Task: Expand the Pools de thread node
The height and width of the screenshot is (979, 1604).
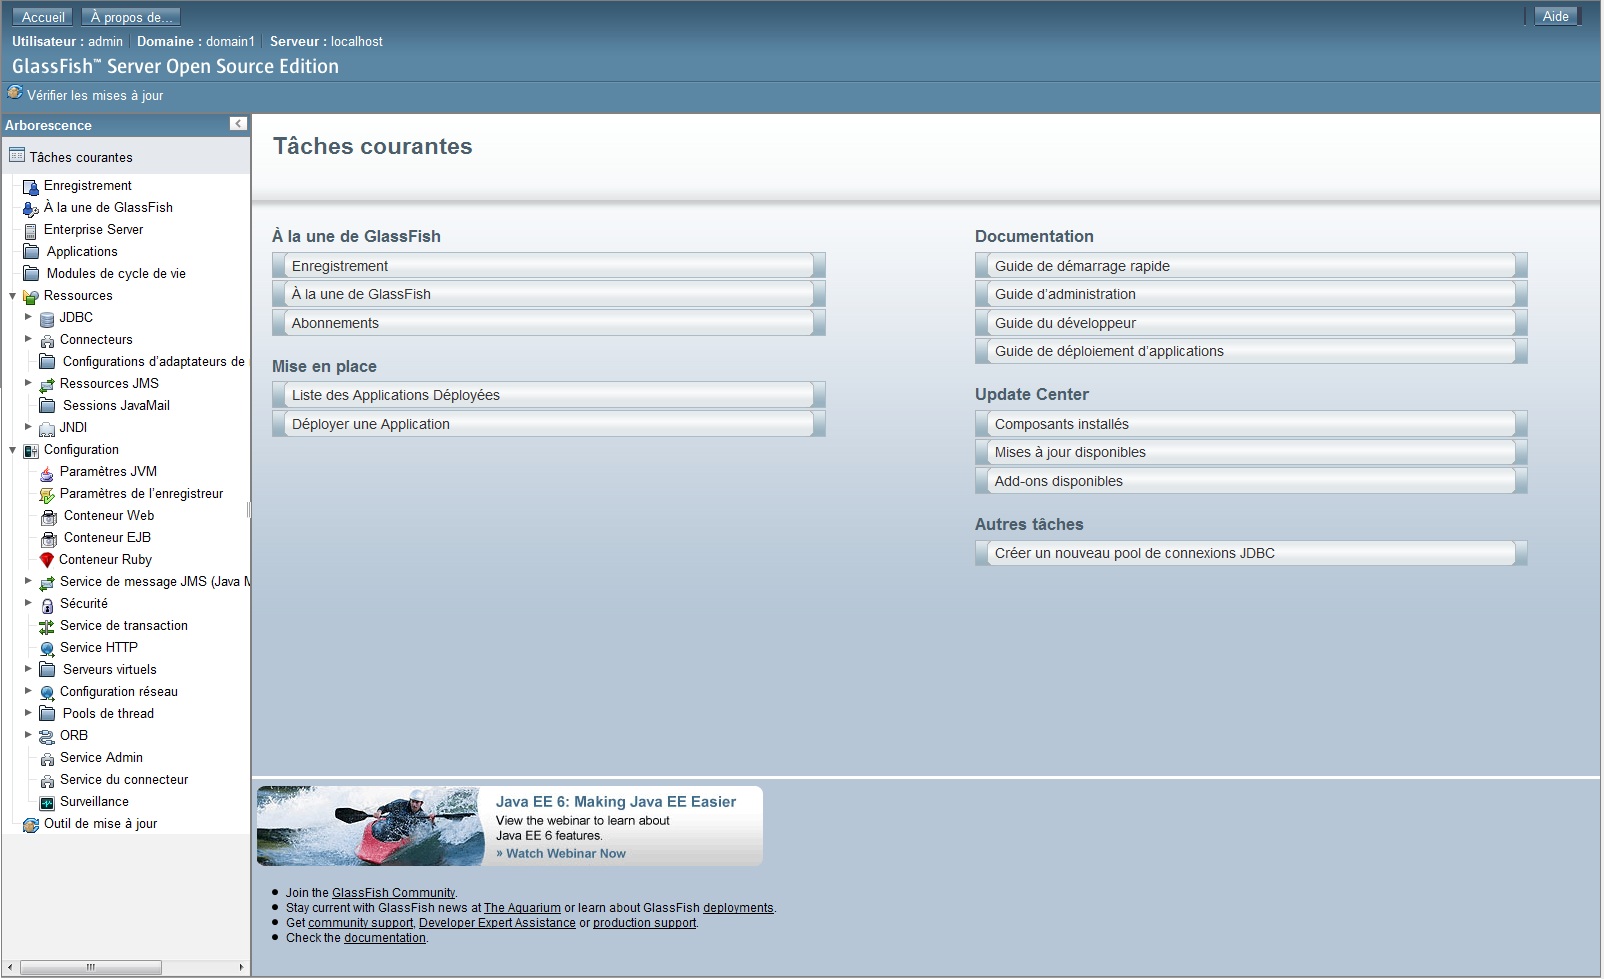Action: click(x=28, y=713)
